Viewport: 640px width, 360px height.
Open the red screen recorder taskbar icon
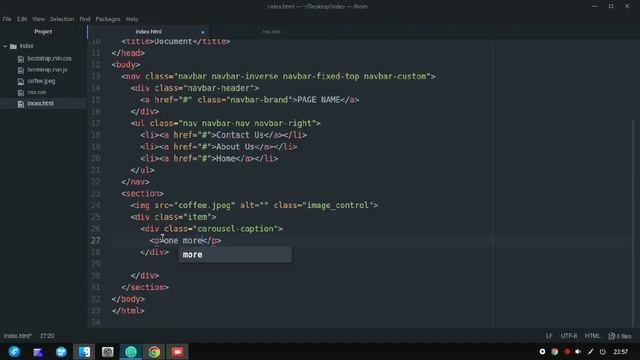coord(178,352)
